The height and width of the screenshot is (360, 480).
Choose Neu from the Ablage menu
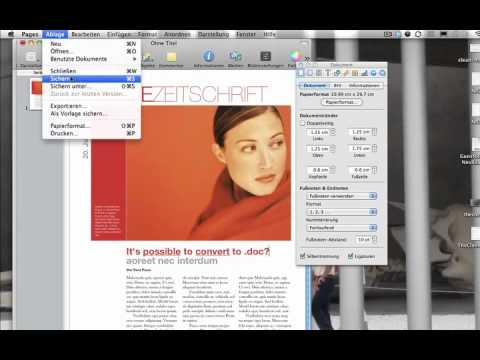(x=91, y=44)
